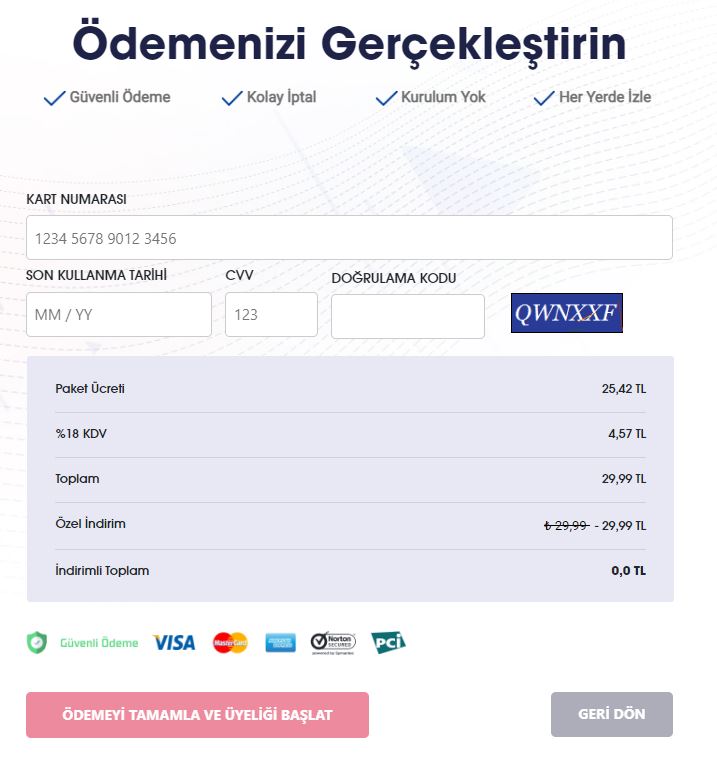
Task: Click the Kurulum Yok checkmark icon
Action: coord(387,97)
